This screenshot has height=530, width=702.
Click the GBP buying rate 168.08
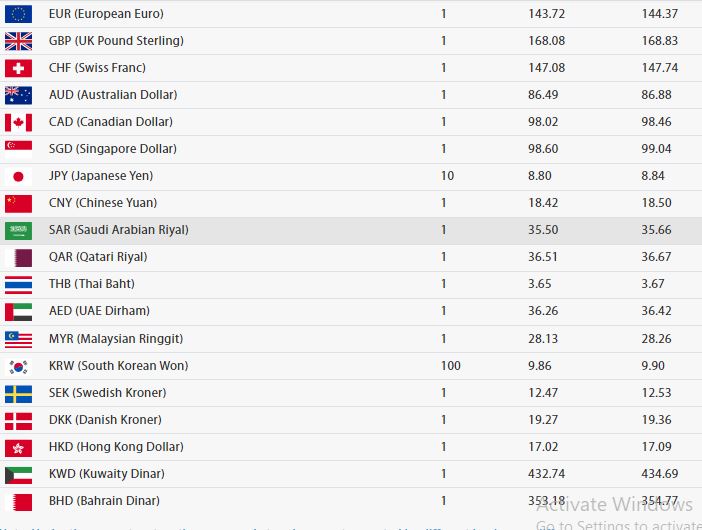point(546,41)
